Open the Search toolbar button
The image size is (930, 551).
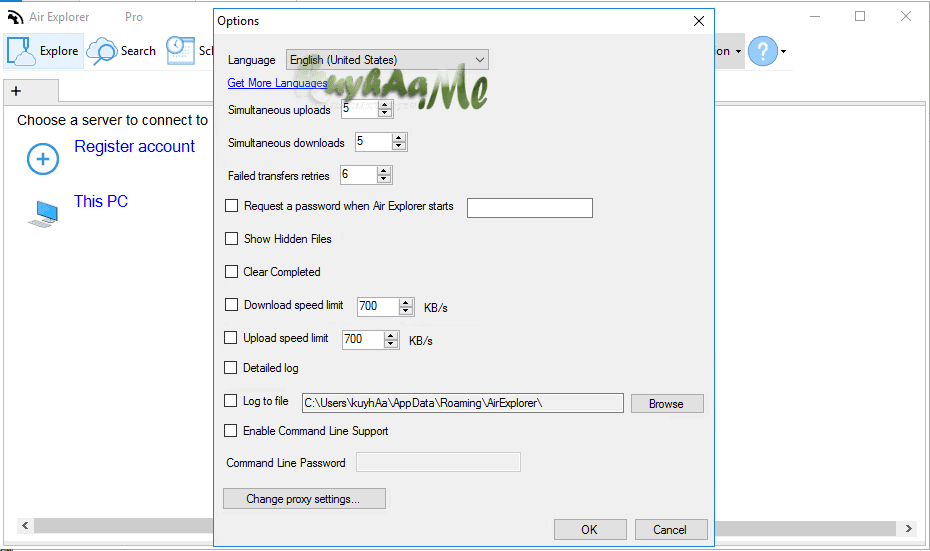122,51
